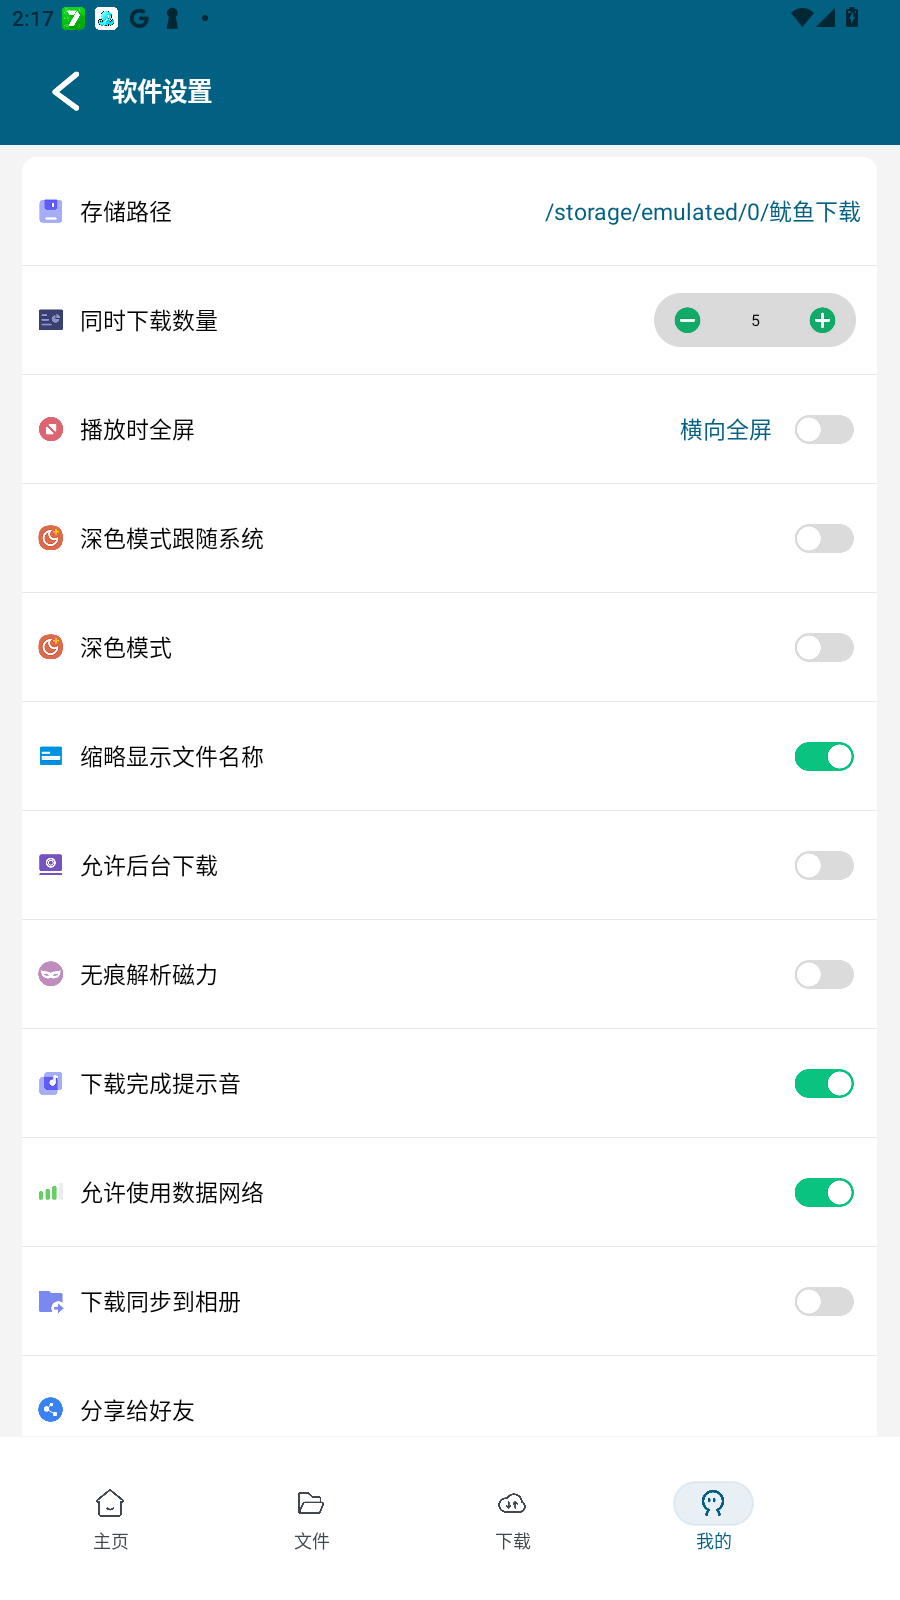Enable 允许后台下载 background download

(824, 866)
